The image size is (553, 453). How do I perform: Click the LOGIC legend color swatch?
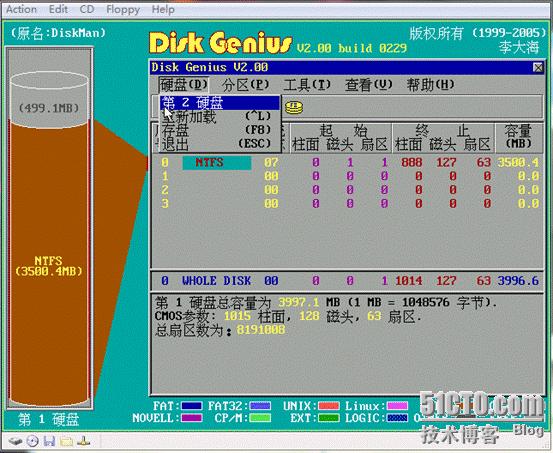pyautogui.click(x=397, y=418)
